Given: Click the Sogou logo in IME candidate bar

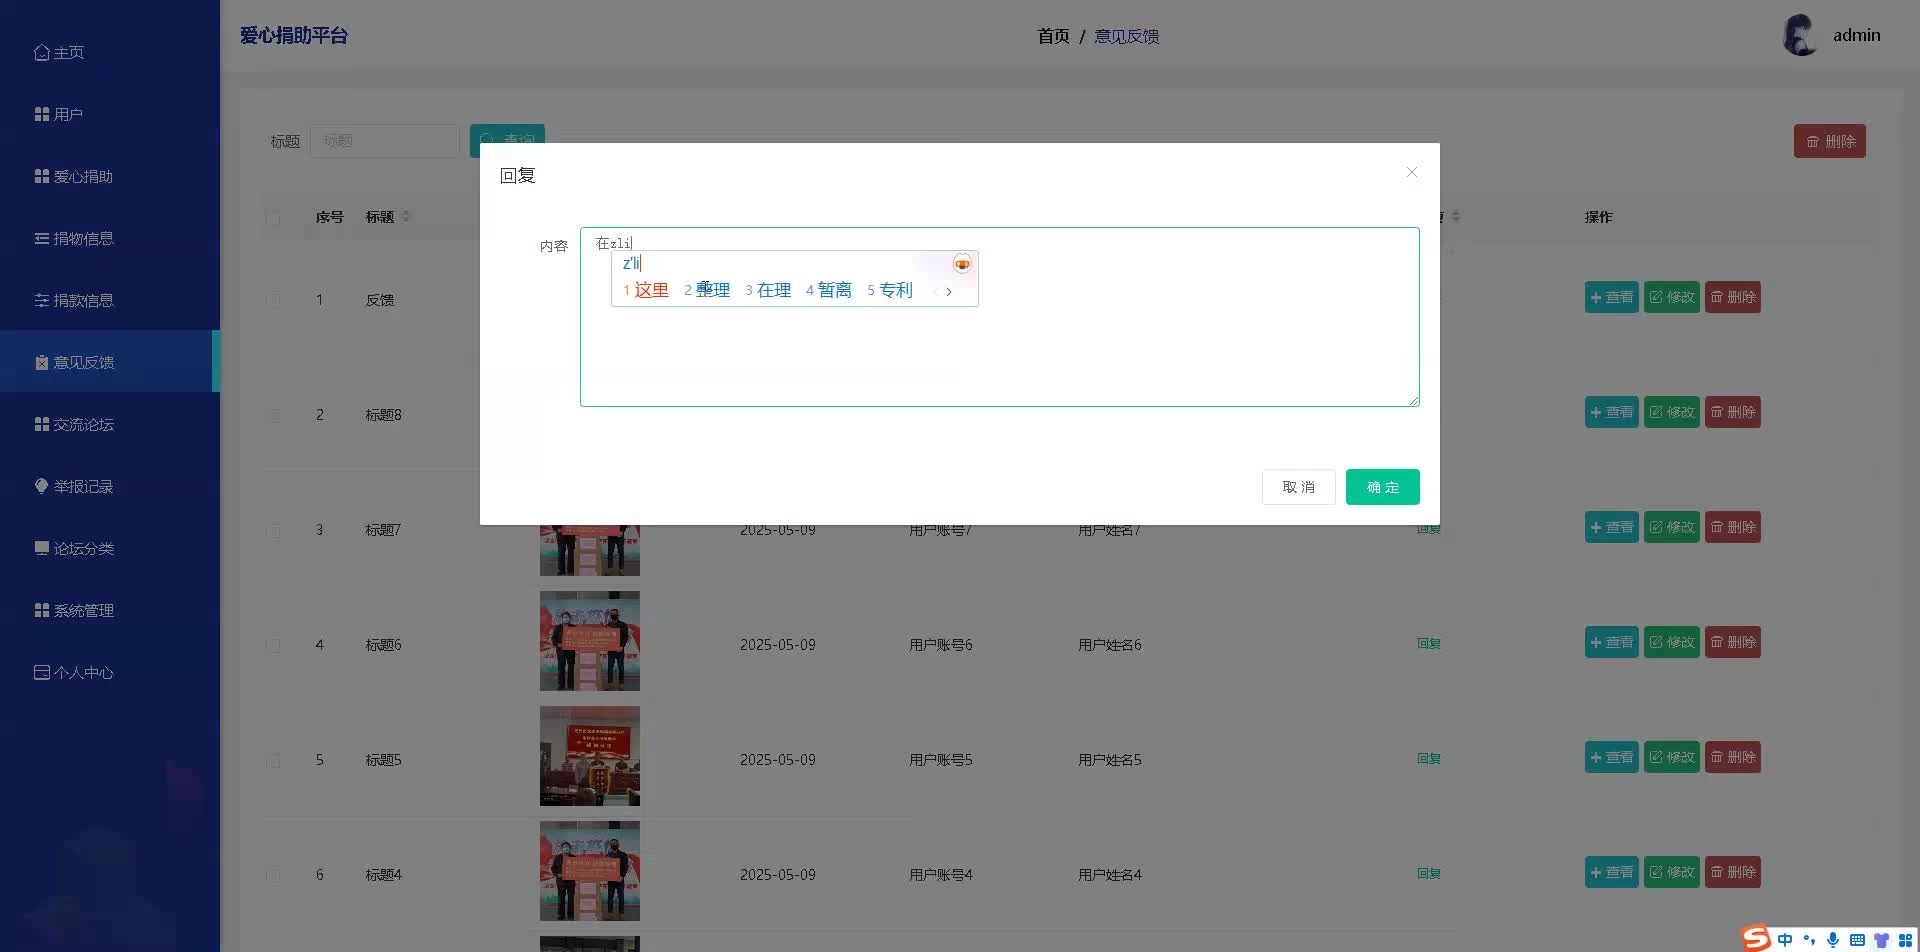Looking at the screenshot, I should click(961, 264).
